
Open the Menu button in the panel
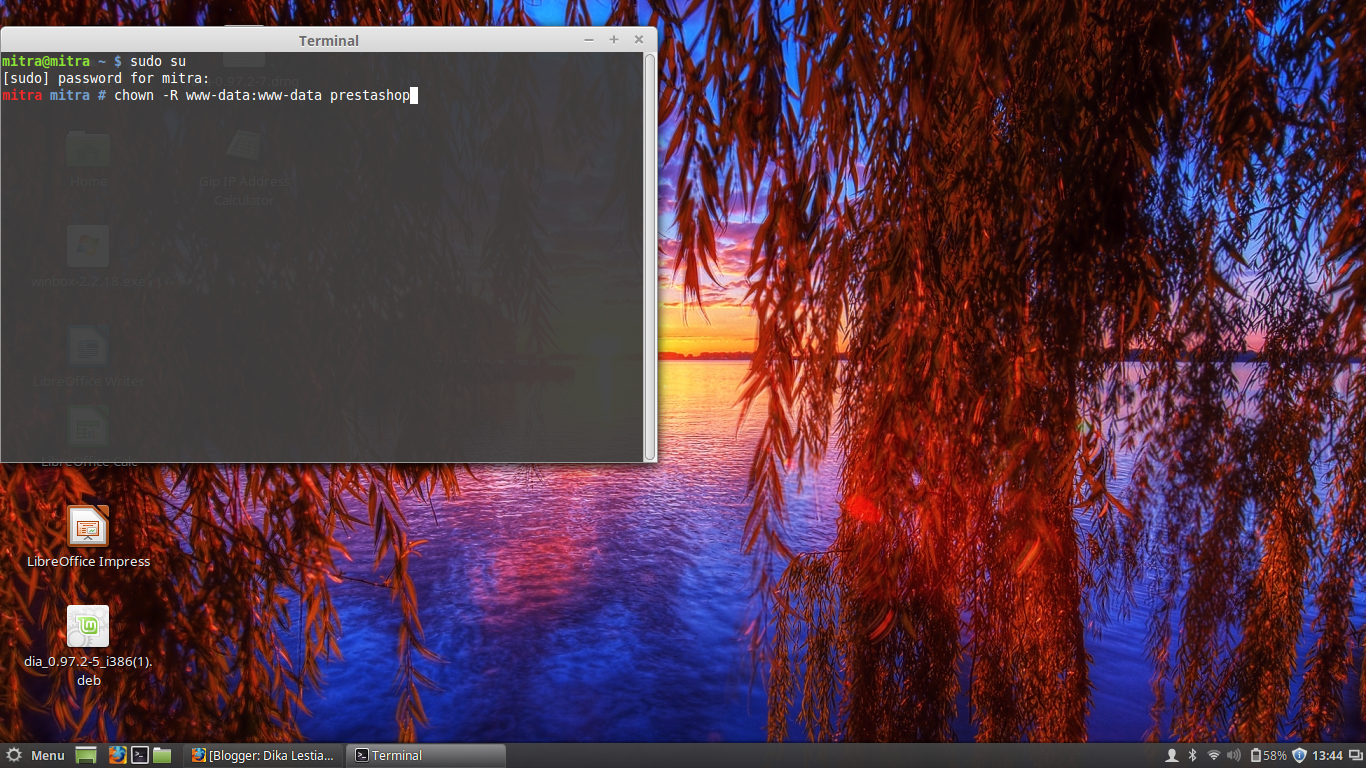tap(35, 755)
